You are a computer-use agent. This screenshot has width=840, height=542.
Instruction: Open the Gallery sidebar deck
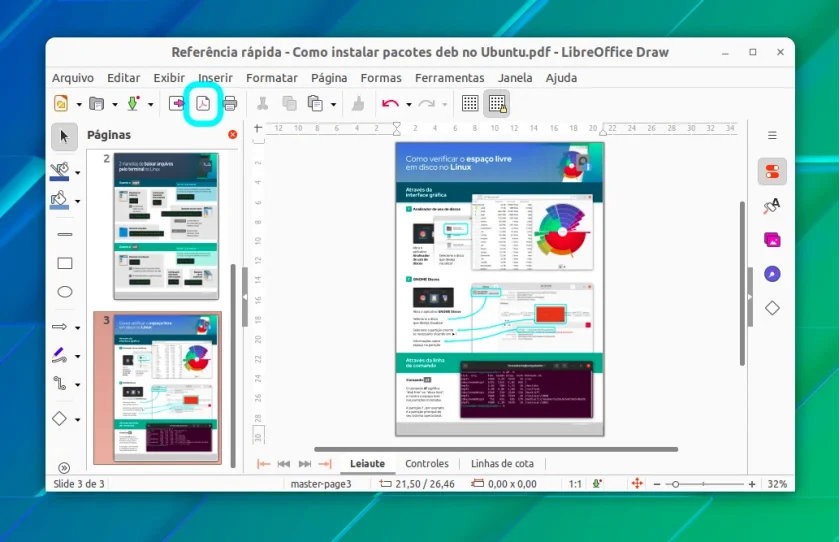[x=772, y=240]
